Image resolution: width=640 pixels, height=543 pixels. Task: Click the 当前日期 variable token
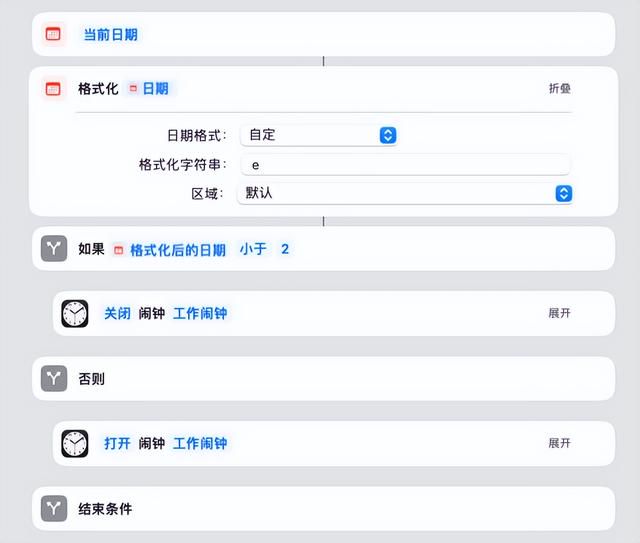click(110, 35)
